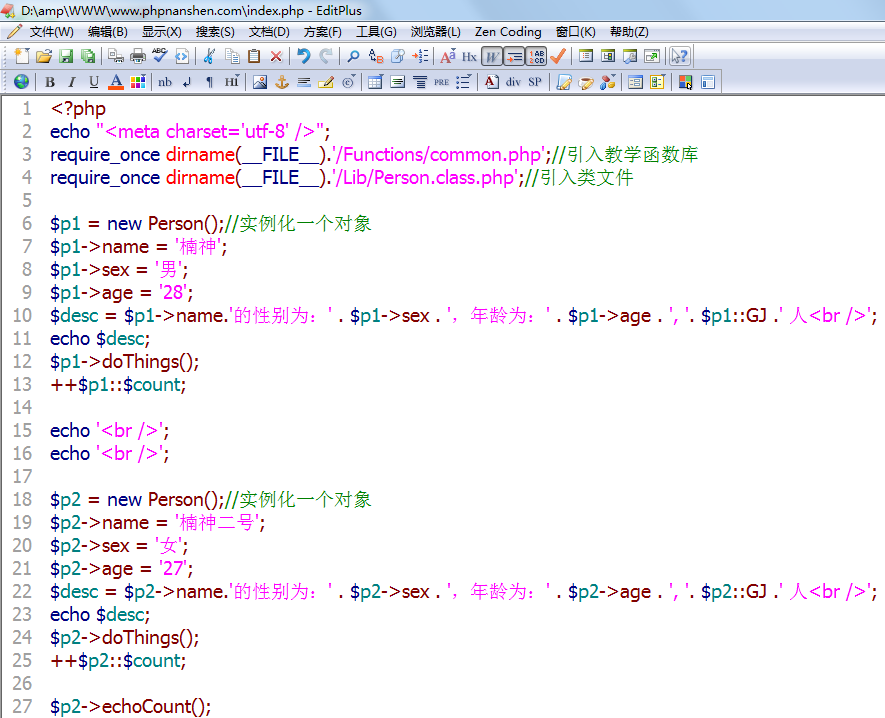
Task: Open the List tag dropdown
Action: click(x=463, y=82)
